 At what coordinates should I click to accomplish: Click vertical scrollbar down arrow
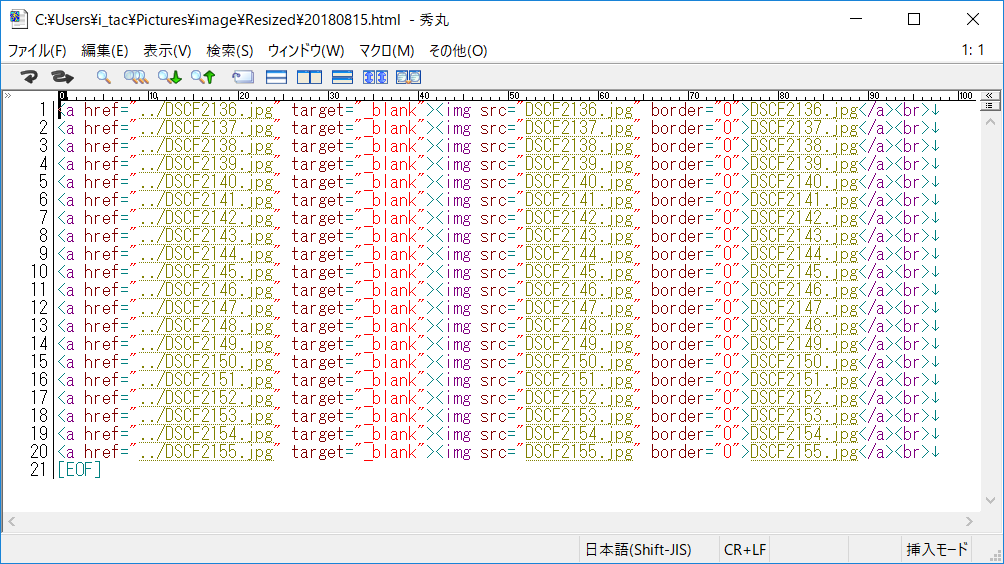pyautogui.click(x=991, y=500)
